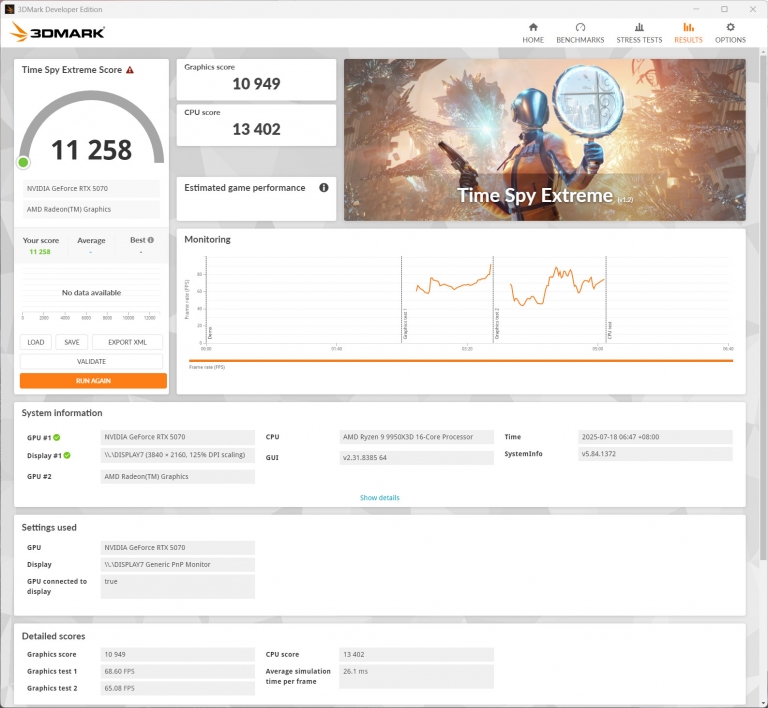The height and width of the screenshot is (708, 768).
Task: Click the LOAD button
Action: tap(36, 342)
